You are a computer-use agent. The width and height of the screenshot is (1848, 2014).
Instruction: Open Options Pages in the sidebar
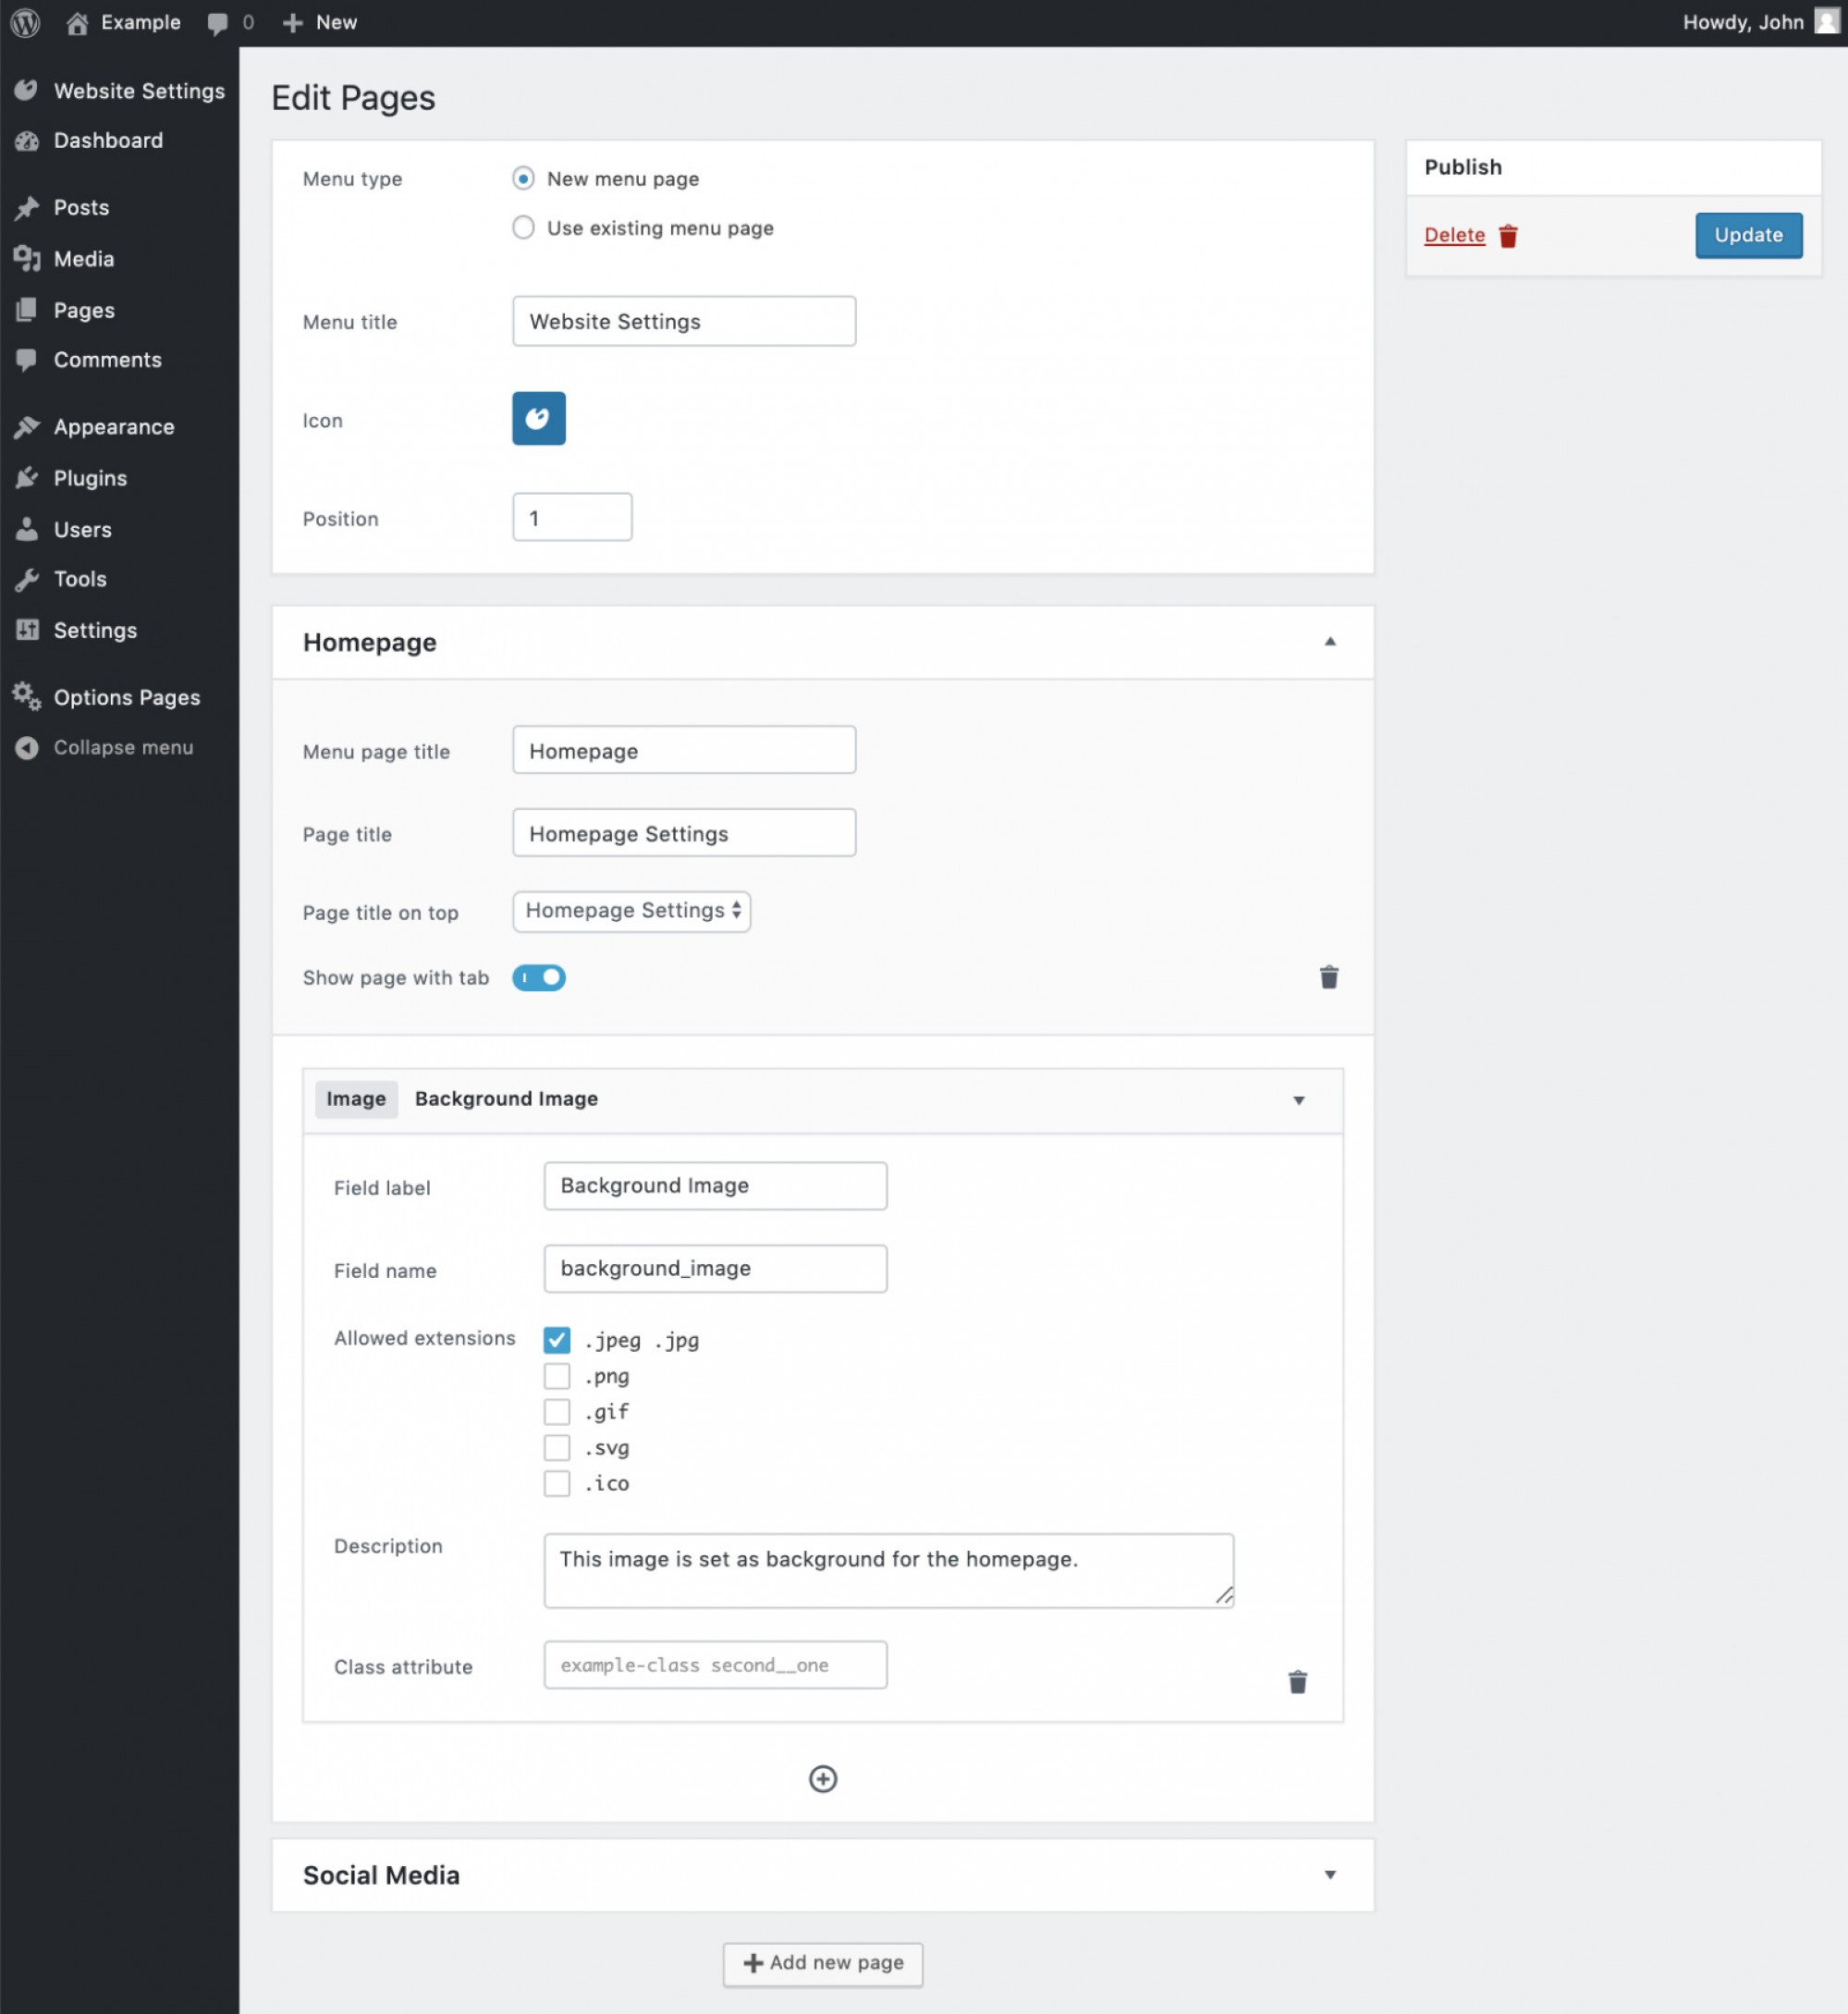(x=126, y=697)
